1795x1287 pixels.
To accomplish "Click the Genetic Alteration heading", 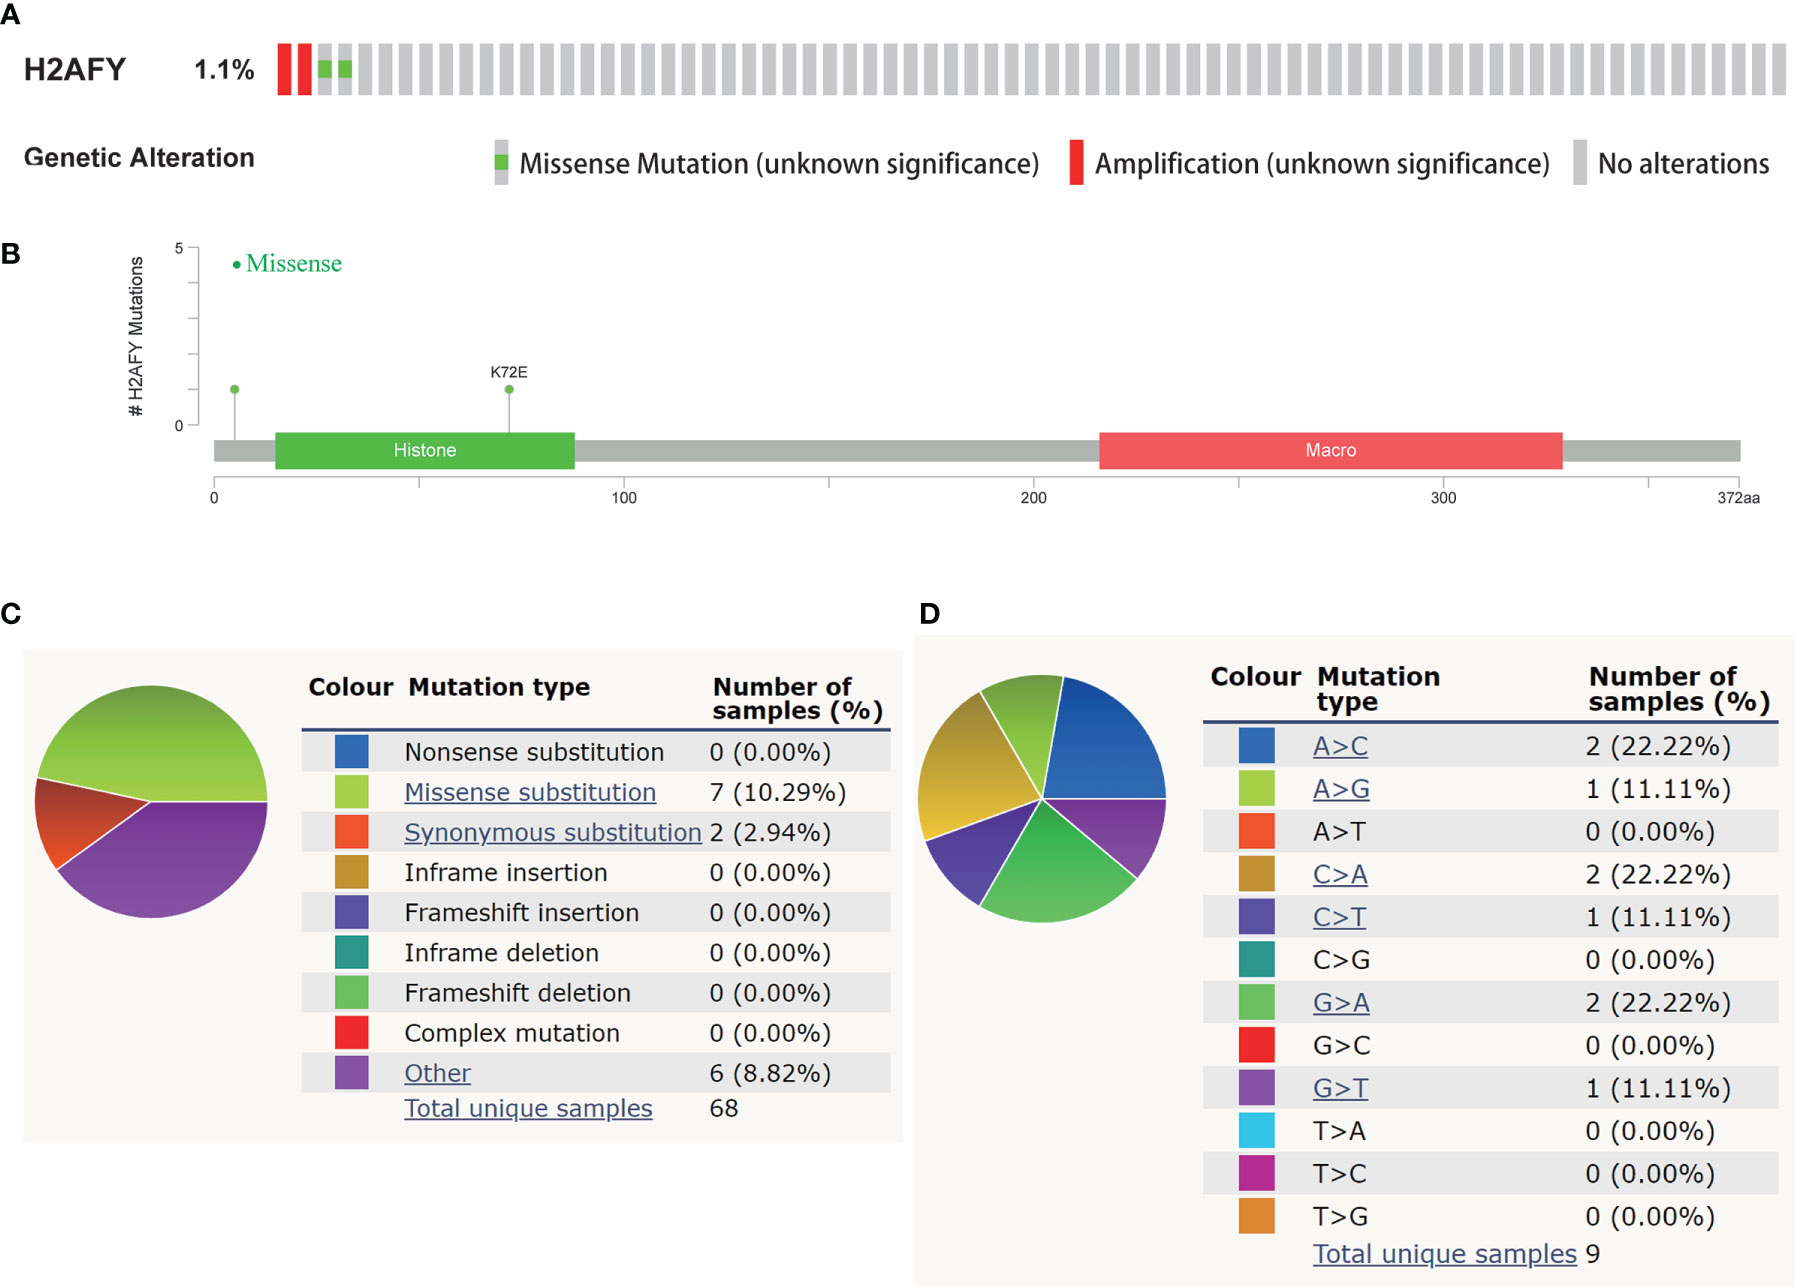I will (139, 157).
